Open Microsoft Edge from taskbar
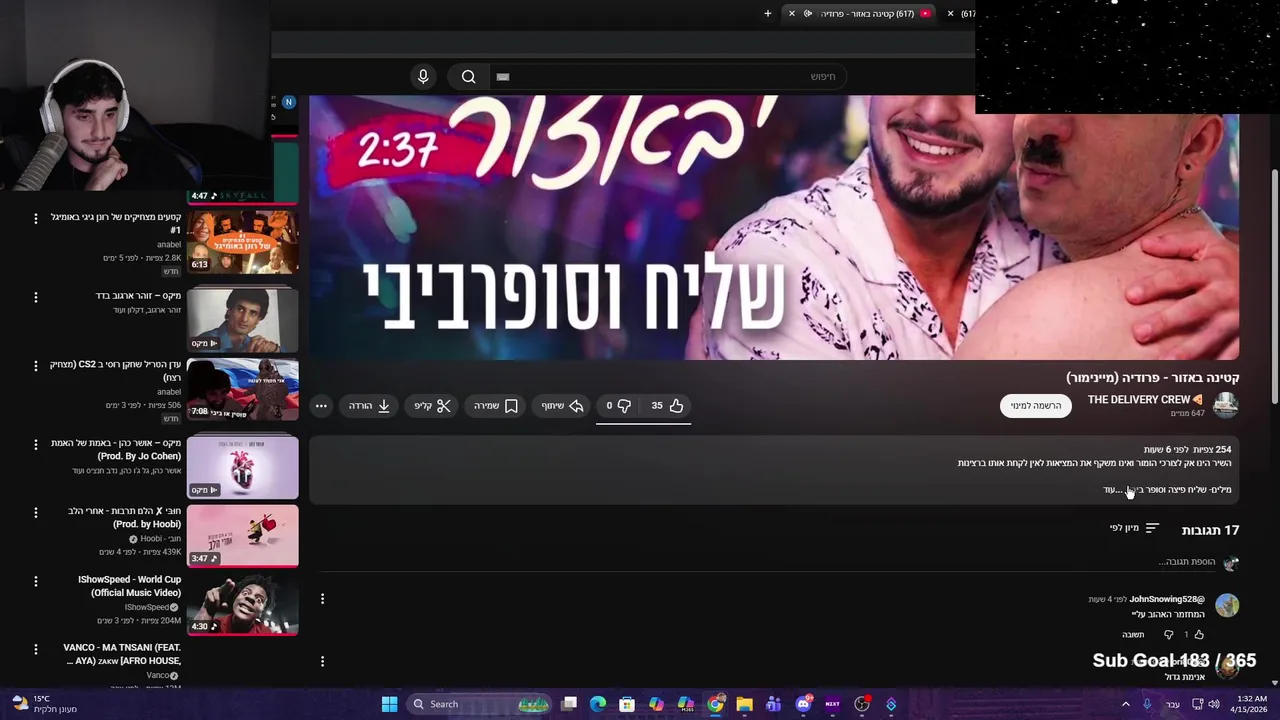 tap(598, 704)
